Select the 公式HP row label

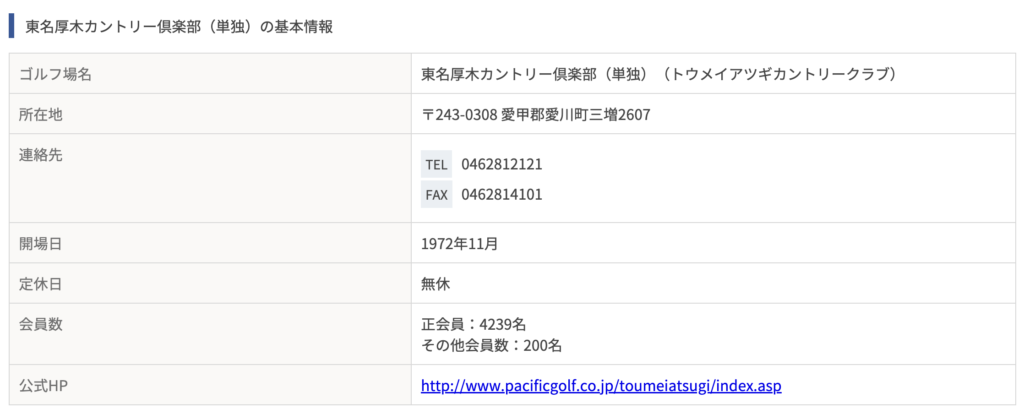point(44,385)
